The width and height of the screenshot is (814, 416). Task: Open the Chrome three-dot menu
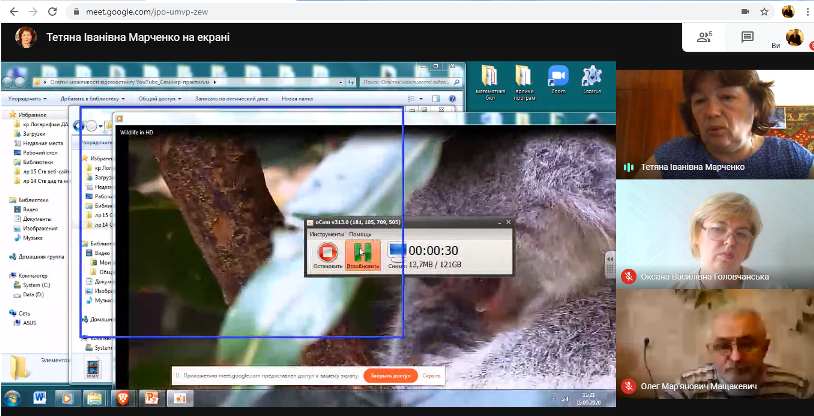coord(806,11)
